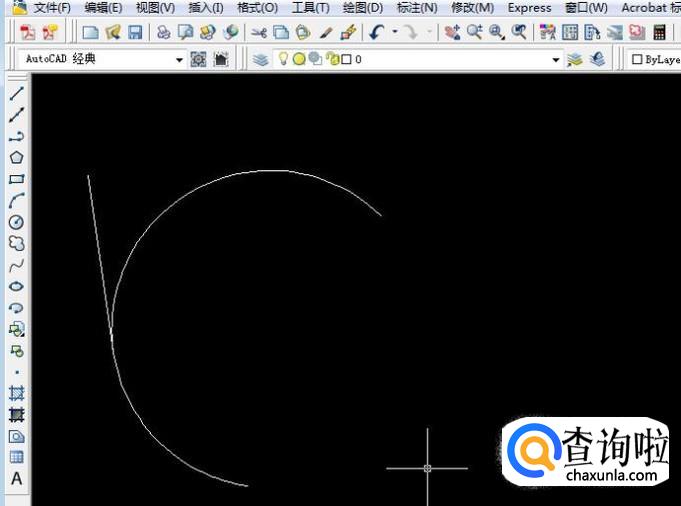Open the ByLayer color control dropdown
Screen dimensions: 681x506
(655, 60)
